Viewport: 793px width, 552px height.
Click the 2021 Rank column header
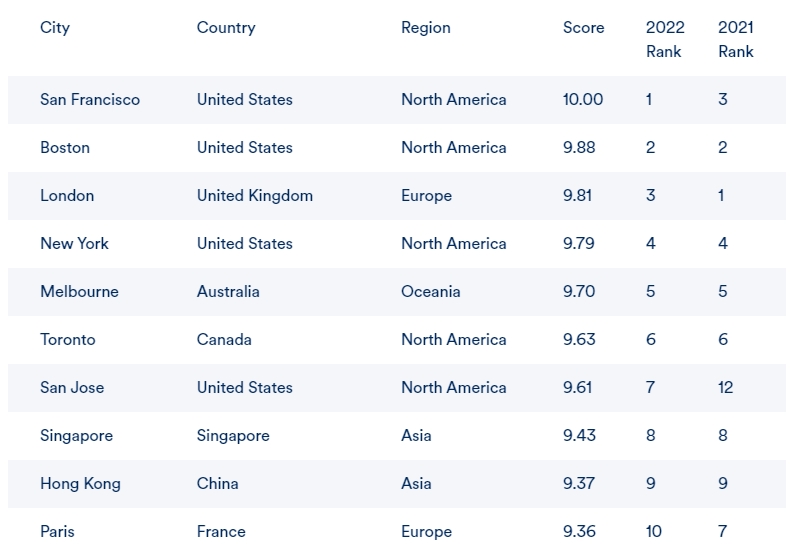(x=736, y=39)
